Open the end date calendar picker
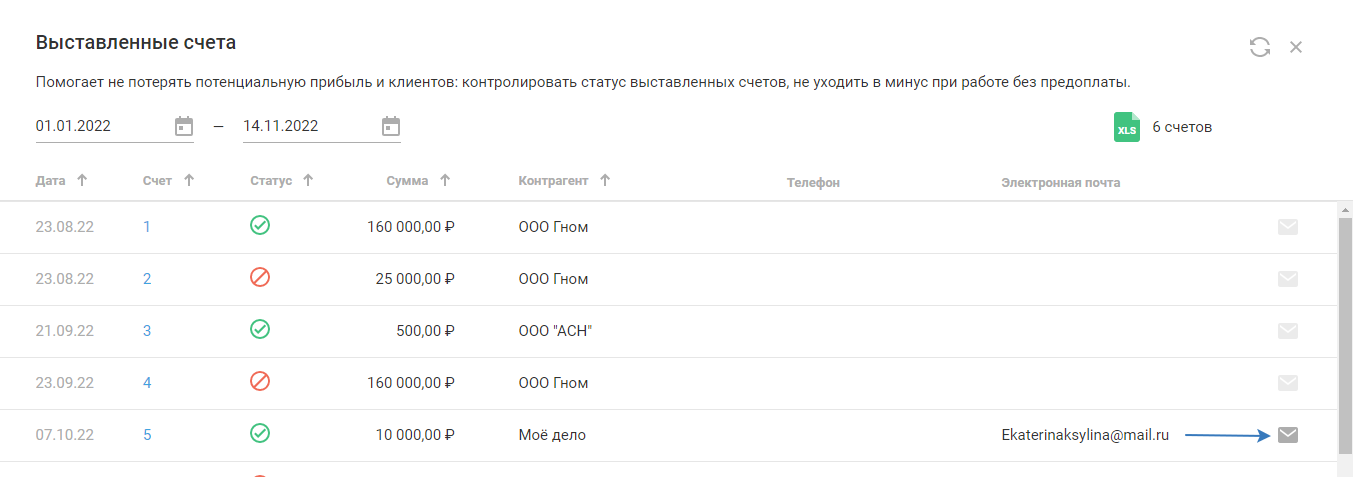1353x477 pixels. click(x=391, y=126)
